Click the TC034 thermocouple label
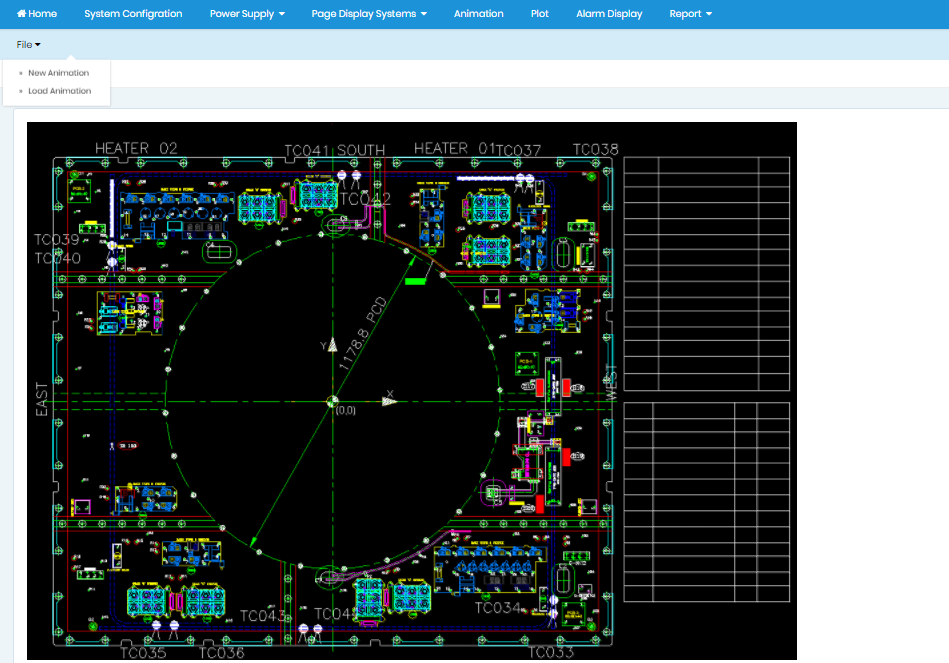The width and height of the screenshot is (949, 663). pos(497,608)
